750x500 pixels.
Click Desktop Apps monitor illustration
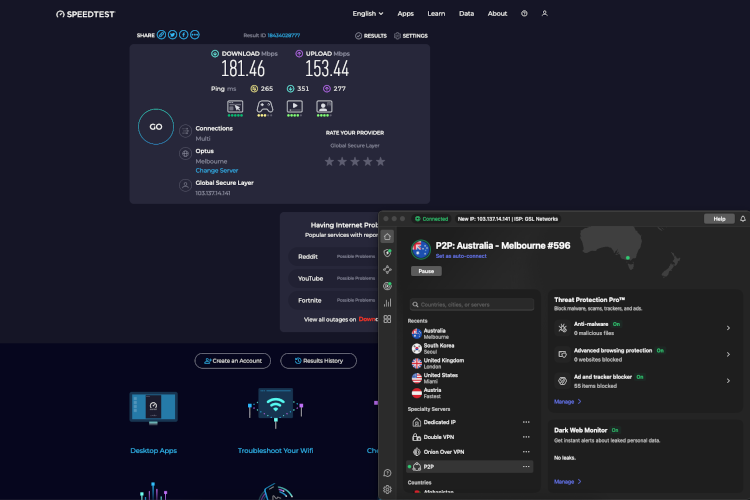coord(154,408)
